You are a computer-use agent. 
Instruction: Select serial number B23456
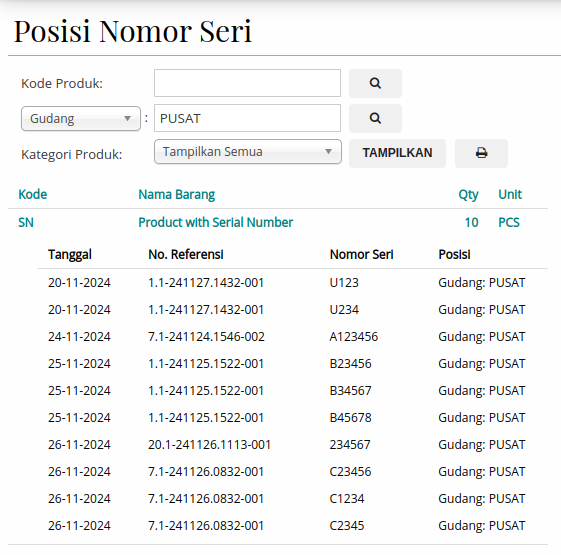coord(350,364)
